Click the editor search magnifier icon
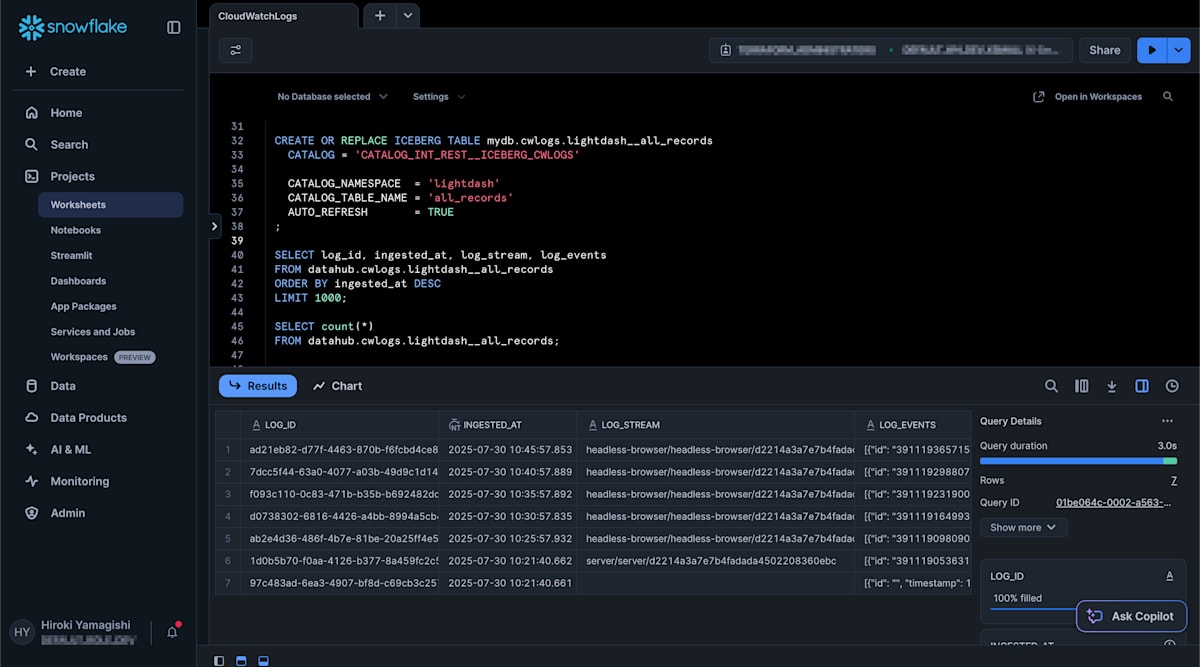The image size is (1200, 667). point(1168,97)
